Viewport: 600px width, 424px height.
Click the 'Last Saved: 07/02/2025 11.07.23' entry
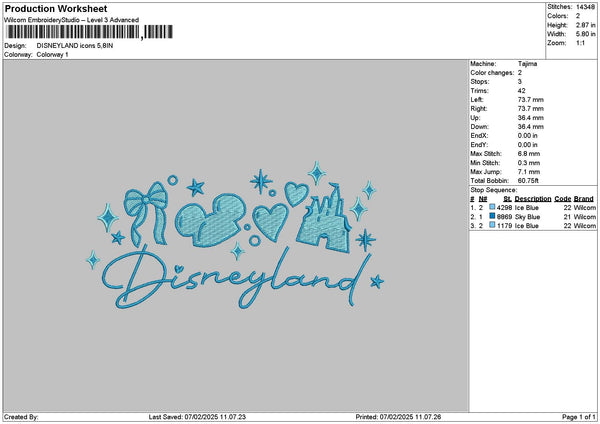[x=197, y=417]
